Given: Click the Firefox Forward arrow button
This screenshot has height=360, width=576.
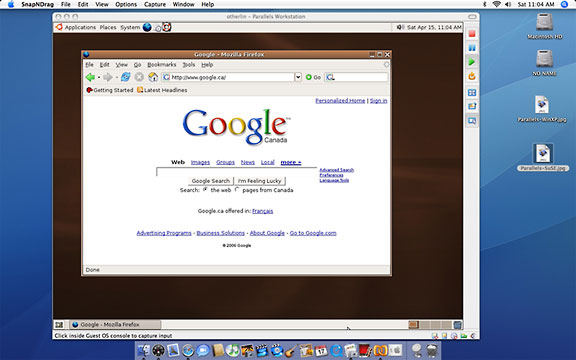Looking at the screenshot, I should pyautogui.click(x=108, y=77).
